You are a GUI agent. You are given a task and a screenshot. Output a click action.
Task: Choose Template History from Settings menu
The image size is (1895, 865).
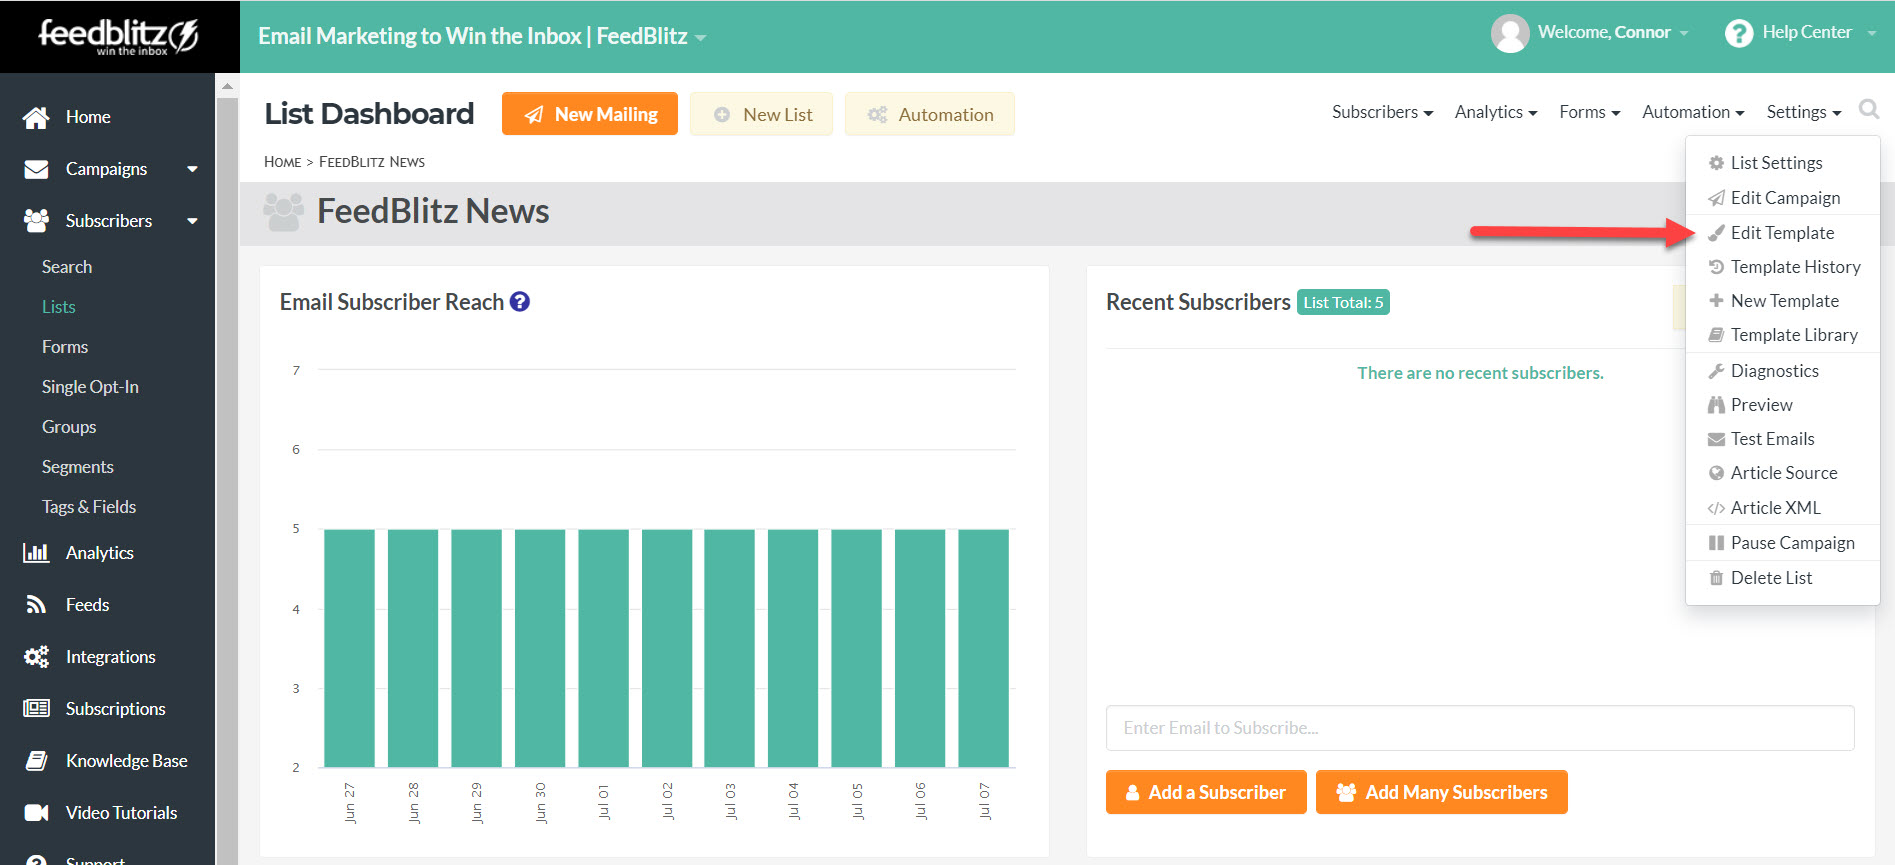coord(1782,267)
